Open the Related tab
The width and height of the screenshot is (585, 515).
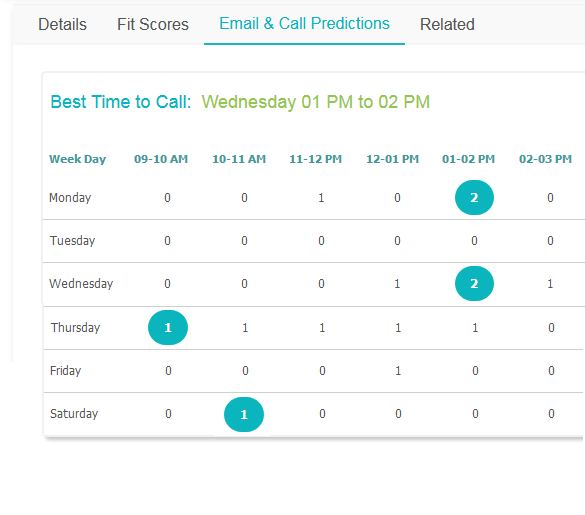pos(447,25)
